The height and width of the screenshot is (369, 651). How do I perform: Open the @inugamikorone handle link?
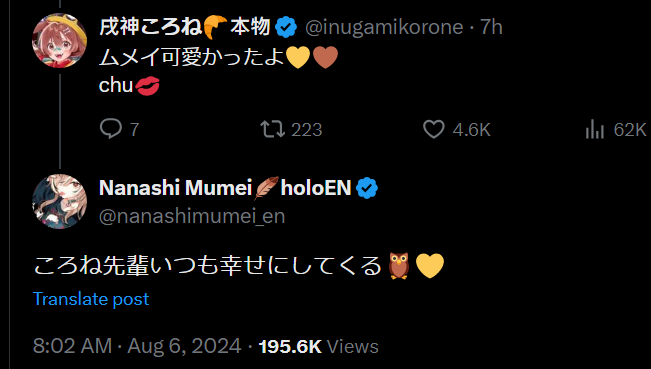point(384,27)
